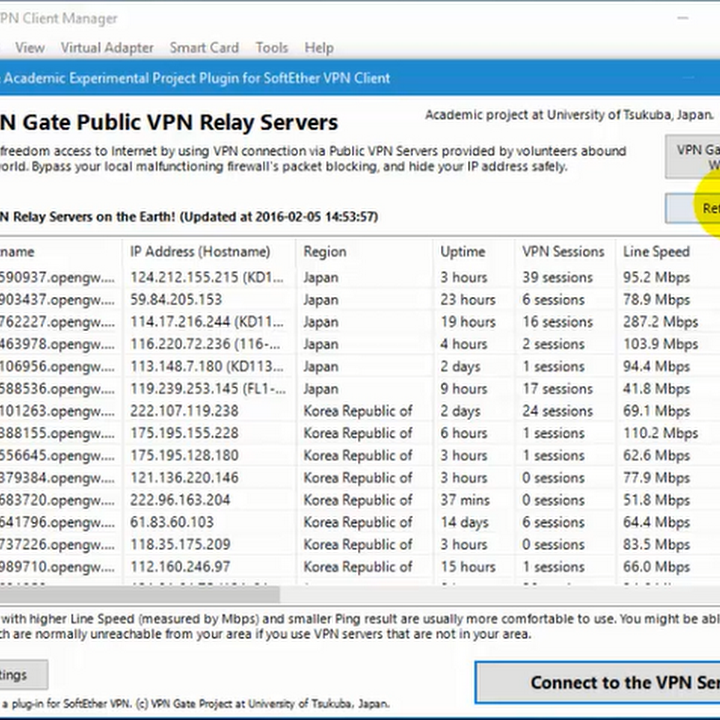Select server row 113.148.7.180
Image resolution: width=720 pixels, height=720 pixels.
click(360, 366)
